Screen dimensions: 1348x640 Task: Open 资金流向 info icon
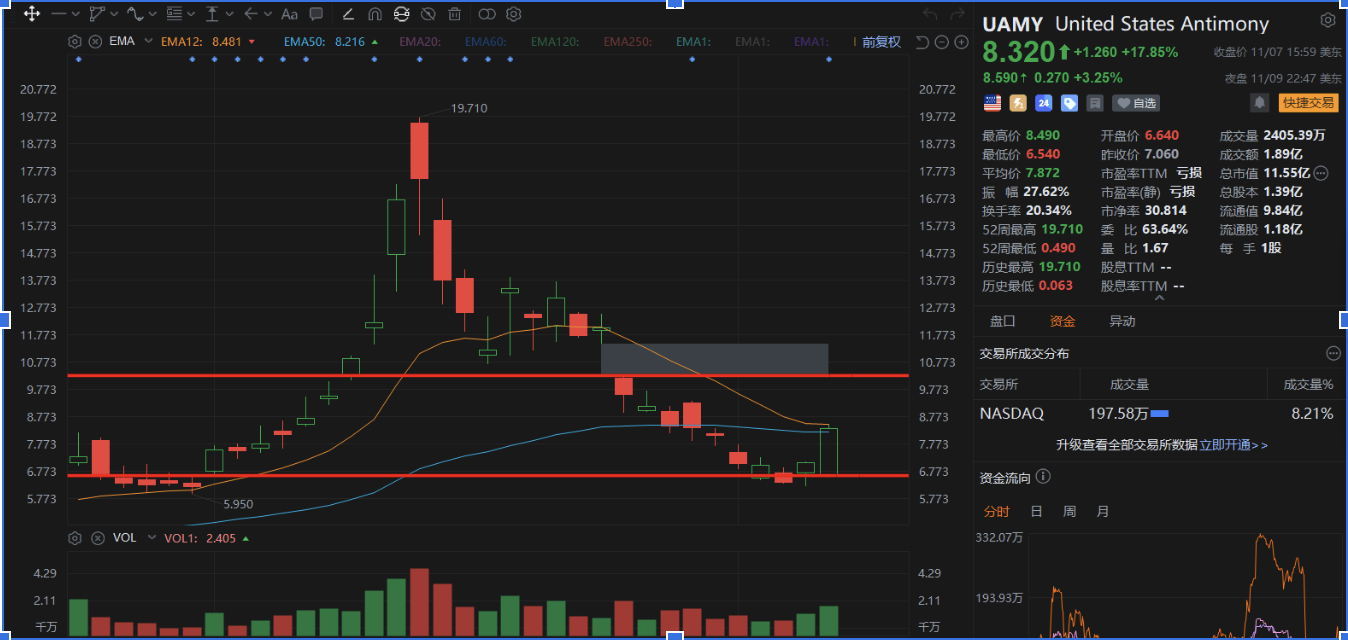(1043, 477)
